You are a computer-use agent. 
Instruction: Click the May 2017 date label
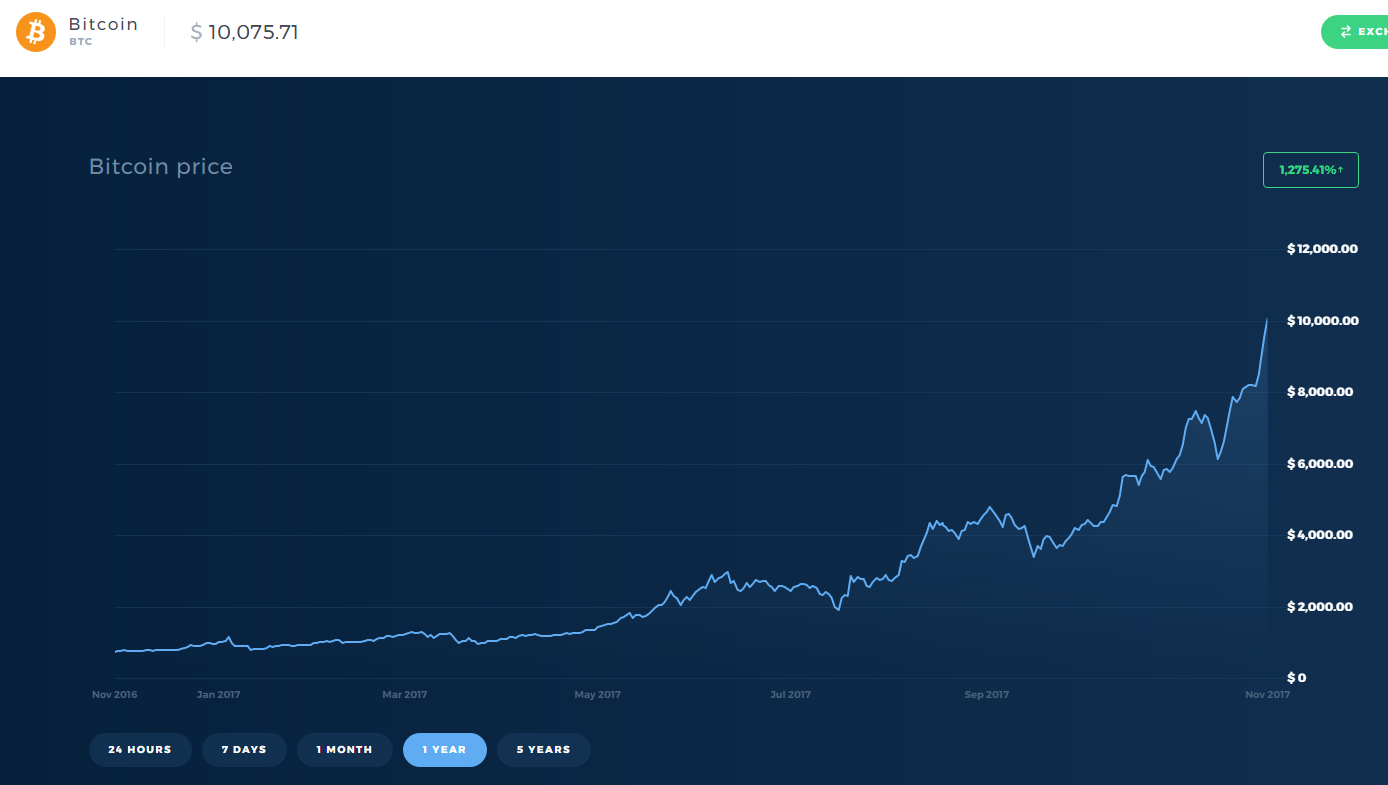(598, 694)
